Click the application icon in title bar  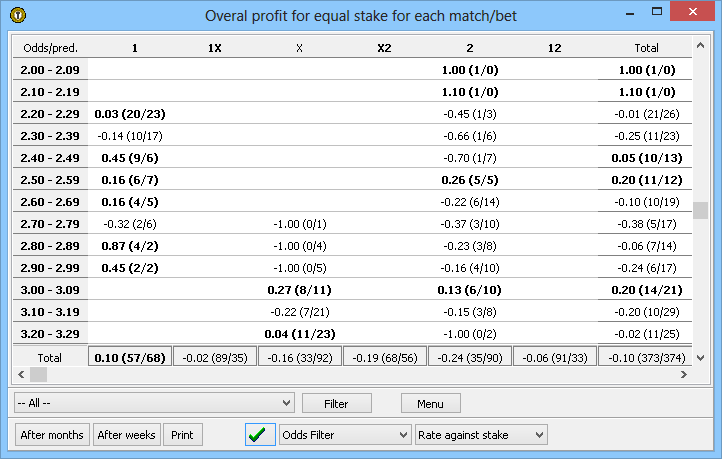17,15
